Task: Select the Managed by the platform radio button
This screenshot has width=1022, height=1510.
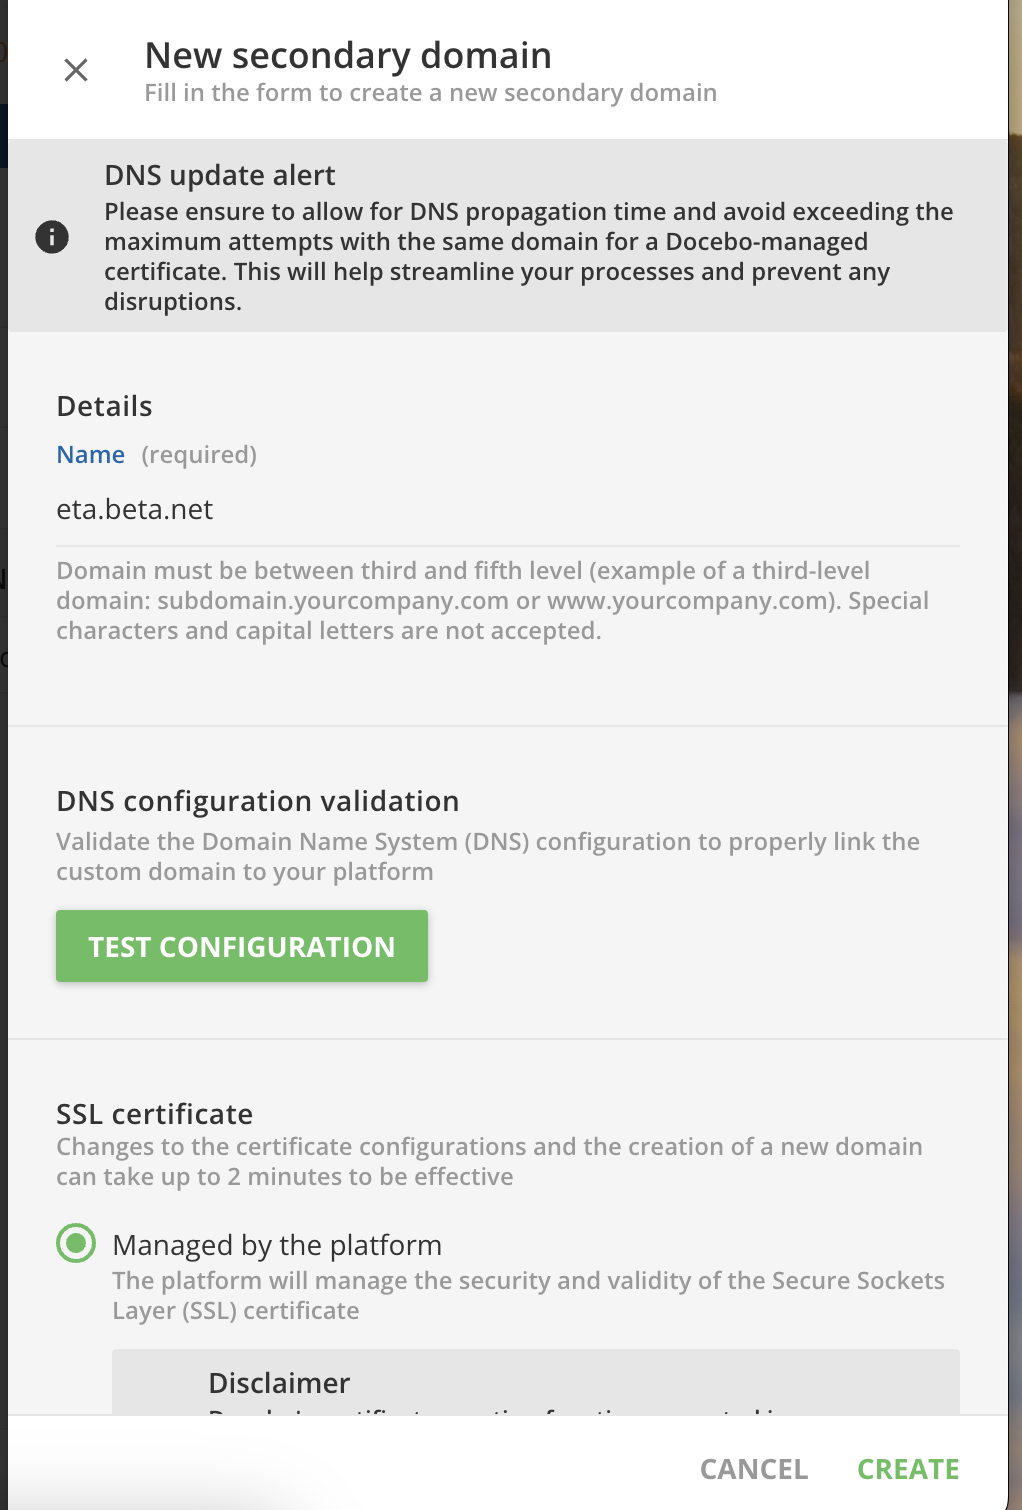Action: (76, 1244)
